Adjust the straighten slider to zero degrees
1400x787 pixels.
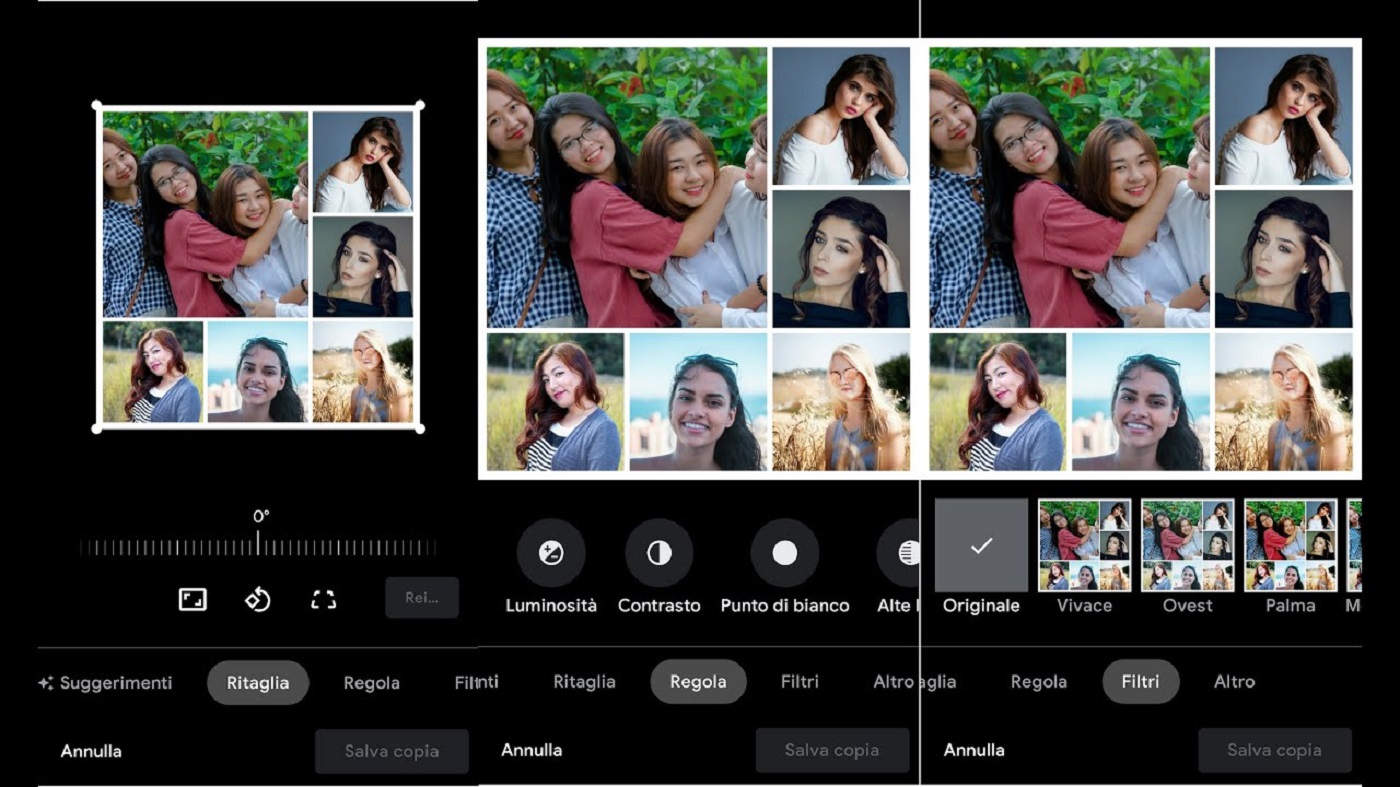click(258, 545)
